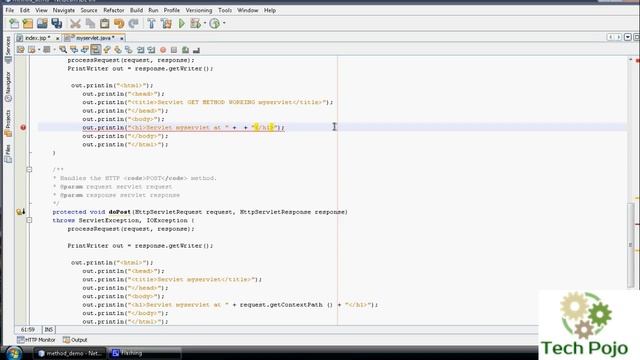Switch to the index.jsp editor tab

(37, 38)
